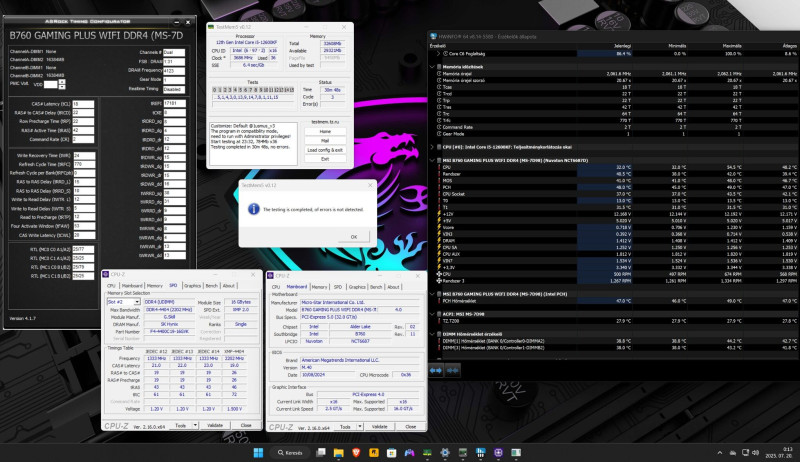Click HWiNFO second arrows button at bottom

tap(453, 370)
